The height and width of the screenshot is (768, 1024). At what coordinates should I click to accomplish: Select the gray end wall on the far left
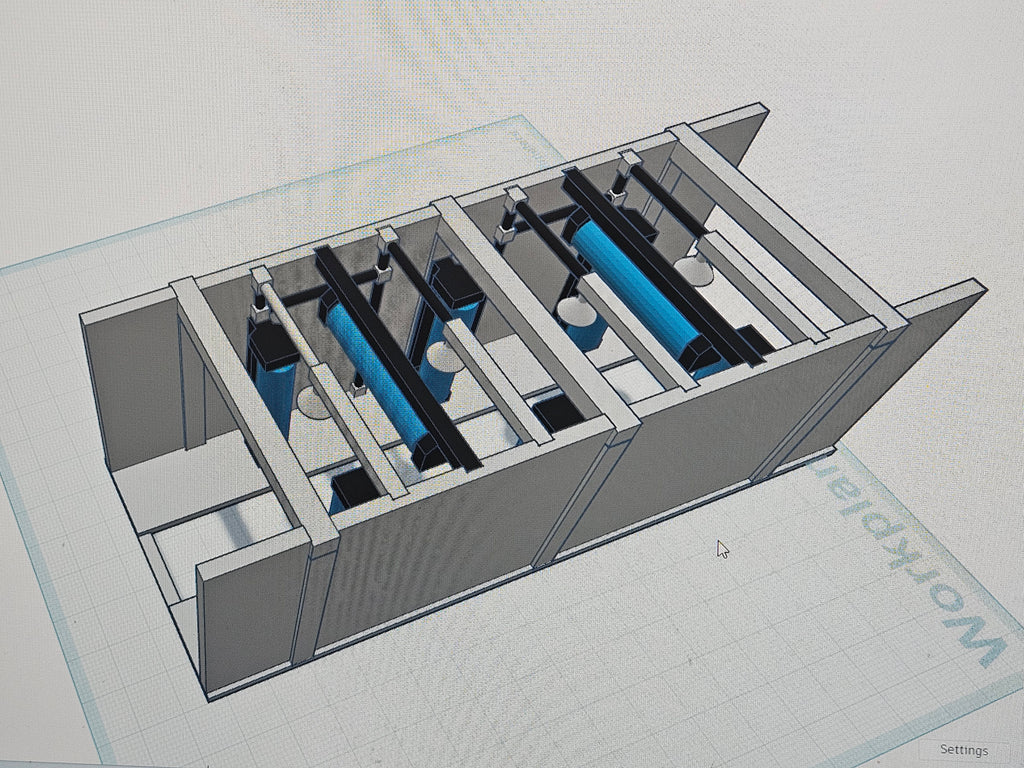click(x=134, y=386)
